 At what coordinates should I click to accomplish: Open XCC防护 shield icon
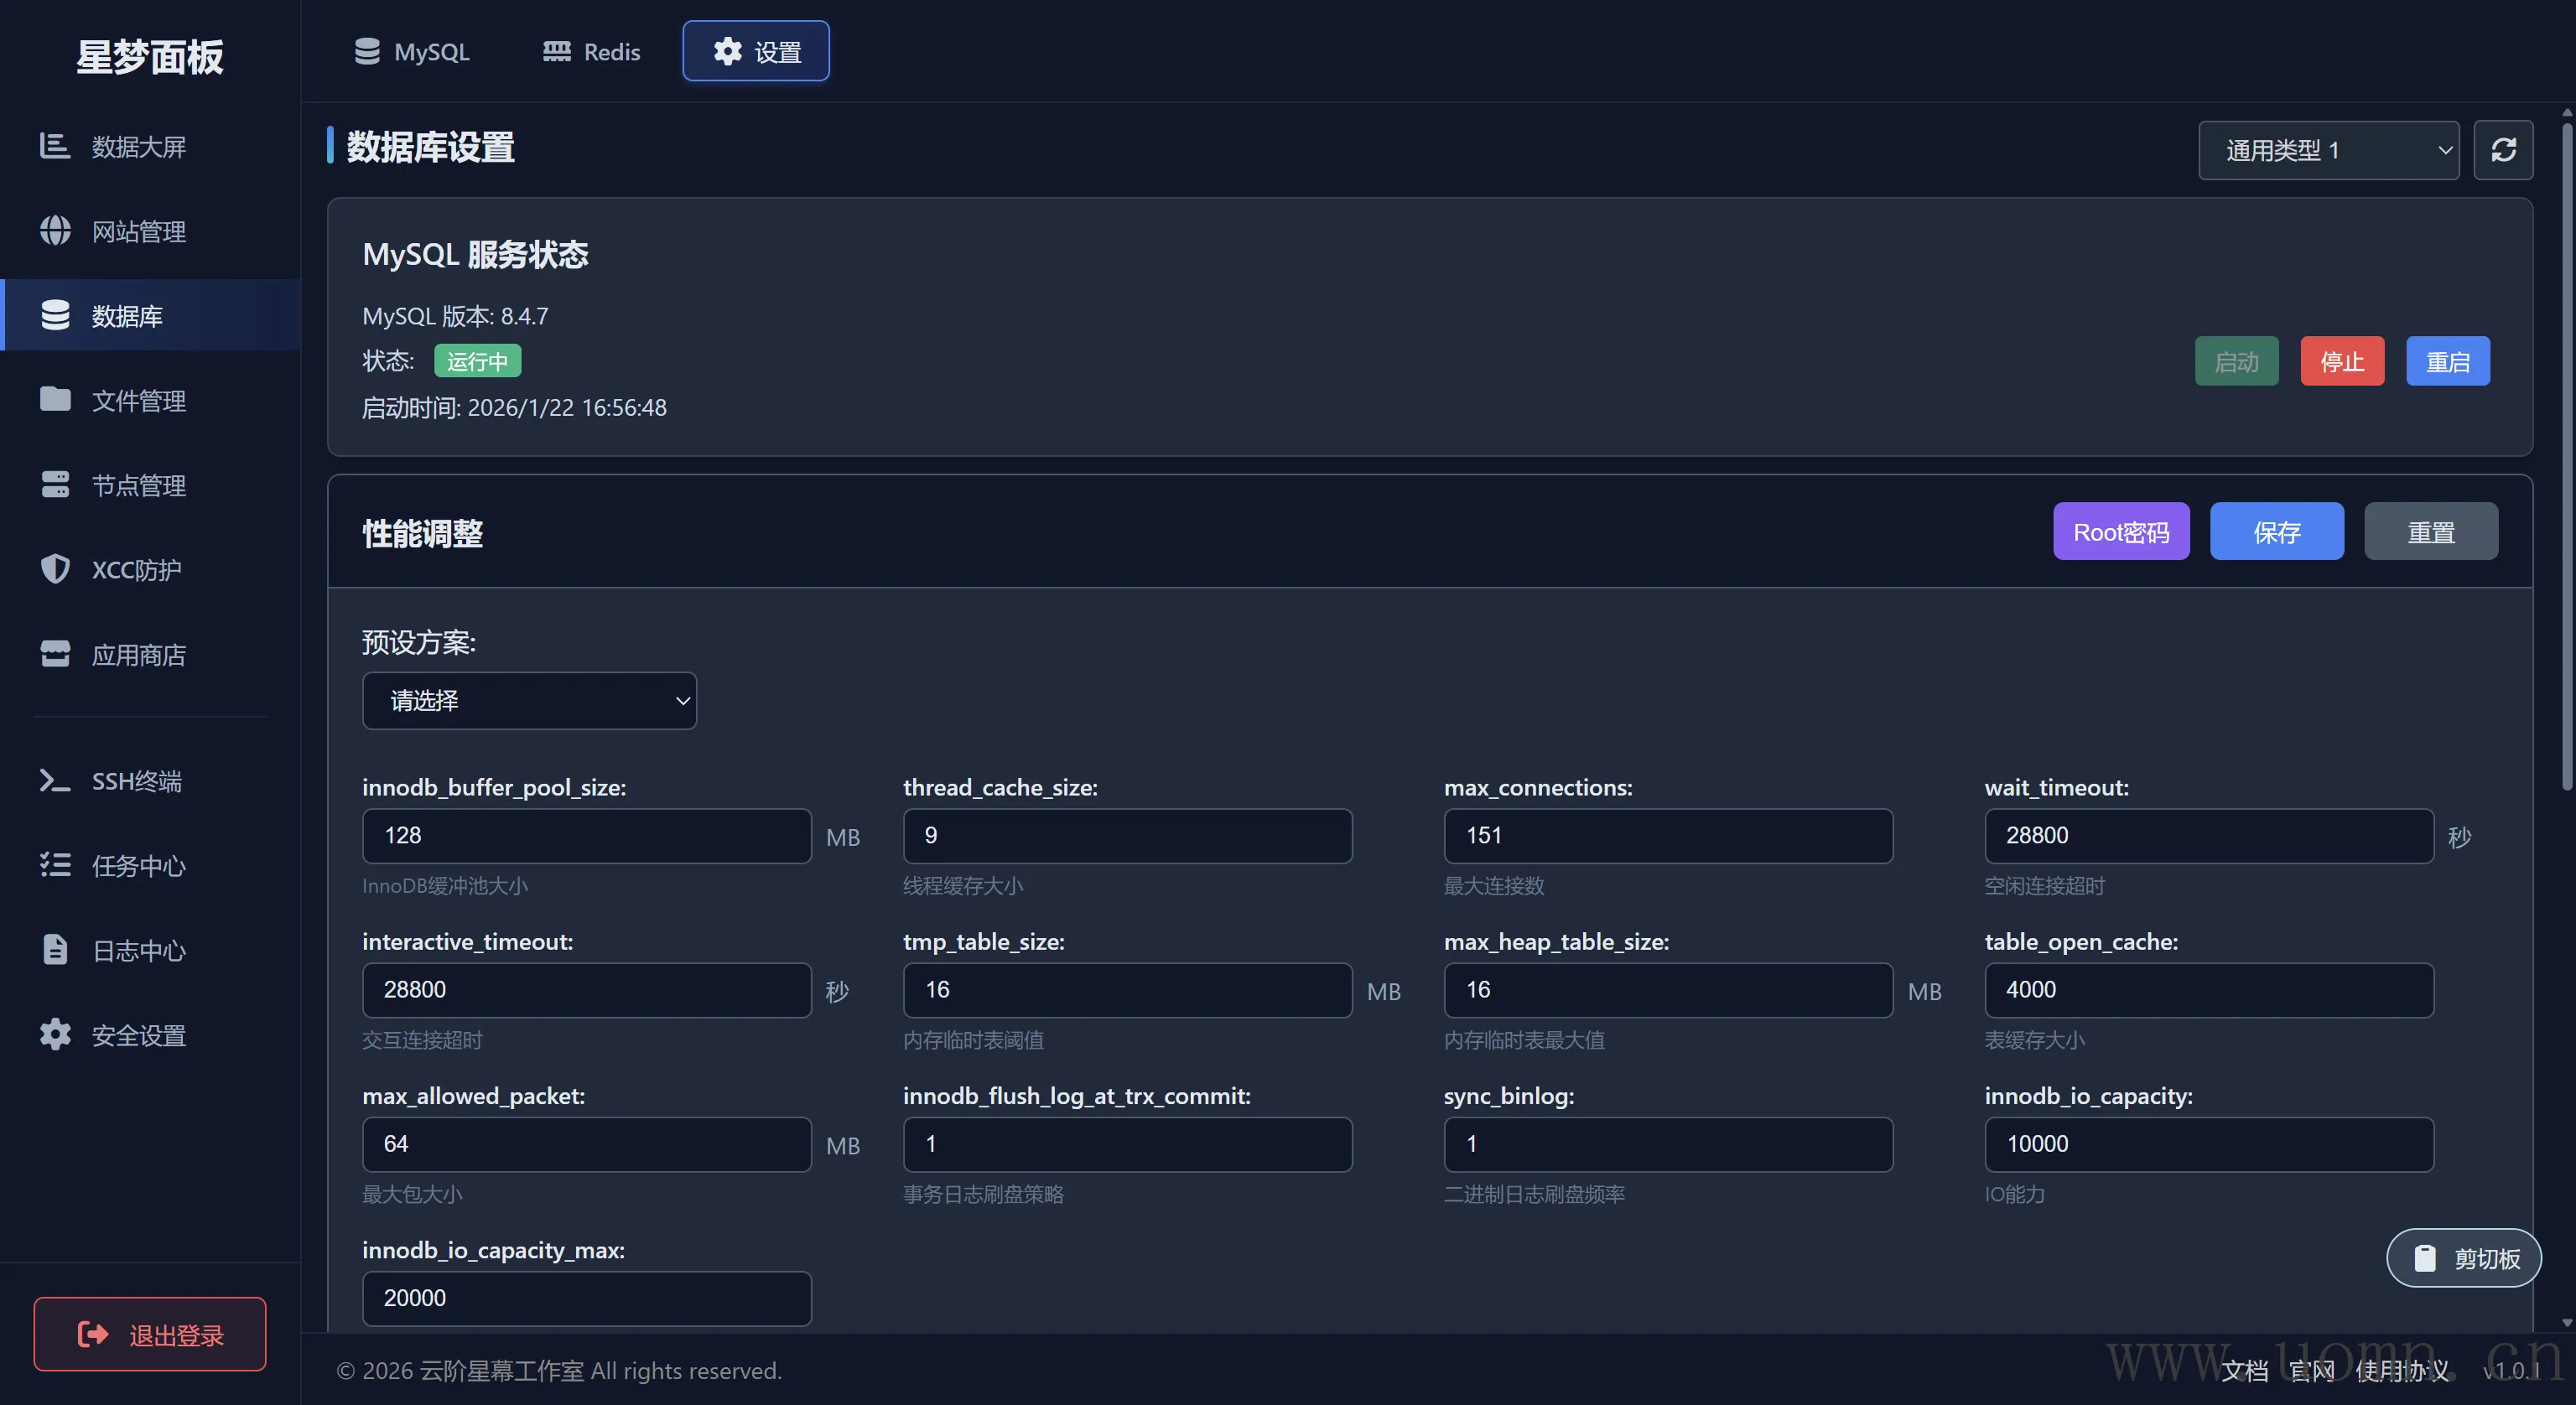(55, 569)
